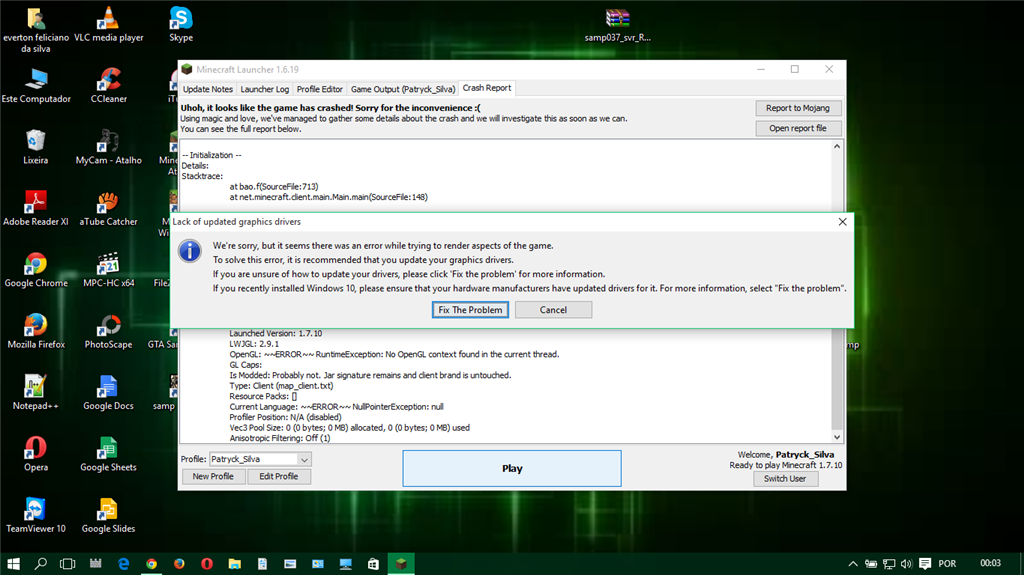Click the POR language indicator
Viewport: 1024px width, 575px height.
(947, 563)
